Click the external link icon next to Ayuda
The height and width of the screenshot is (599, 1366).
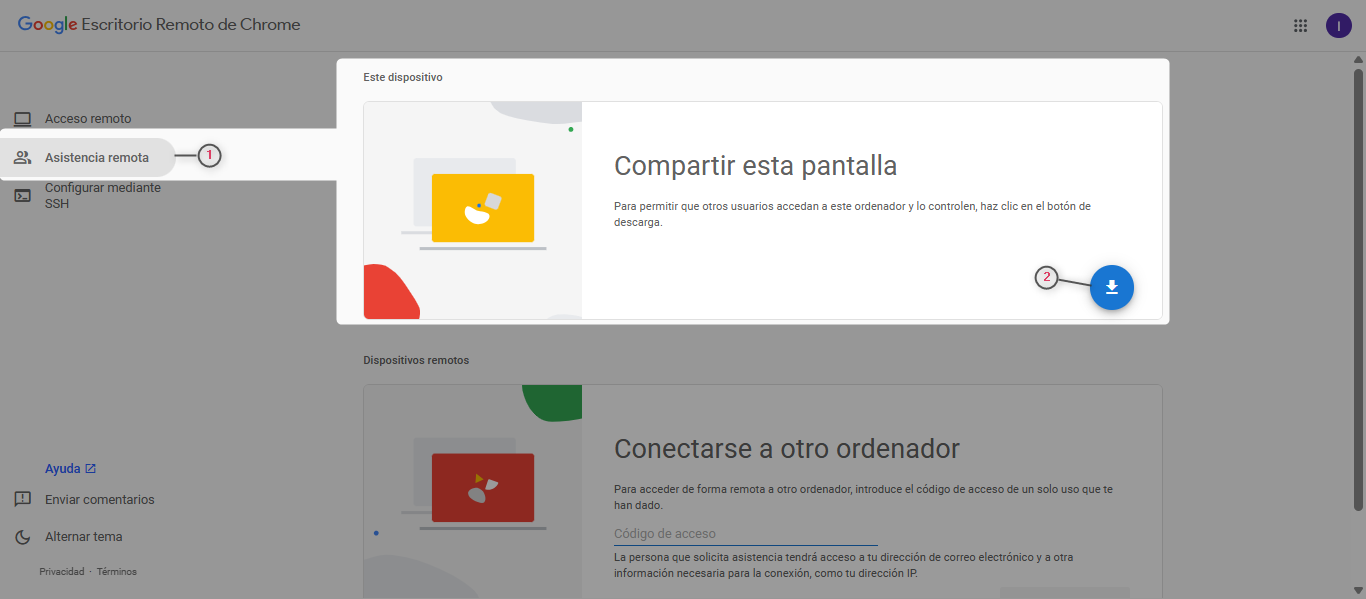pyautogui.click(x=91, y=468)
